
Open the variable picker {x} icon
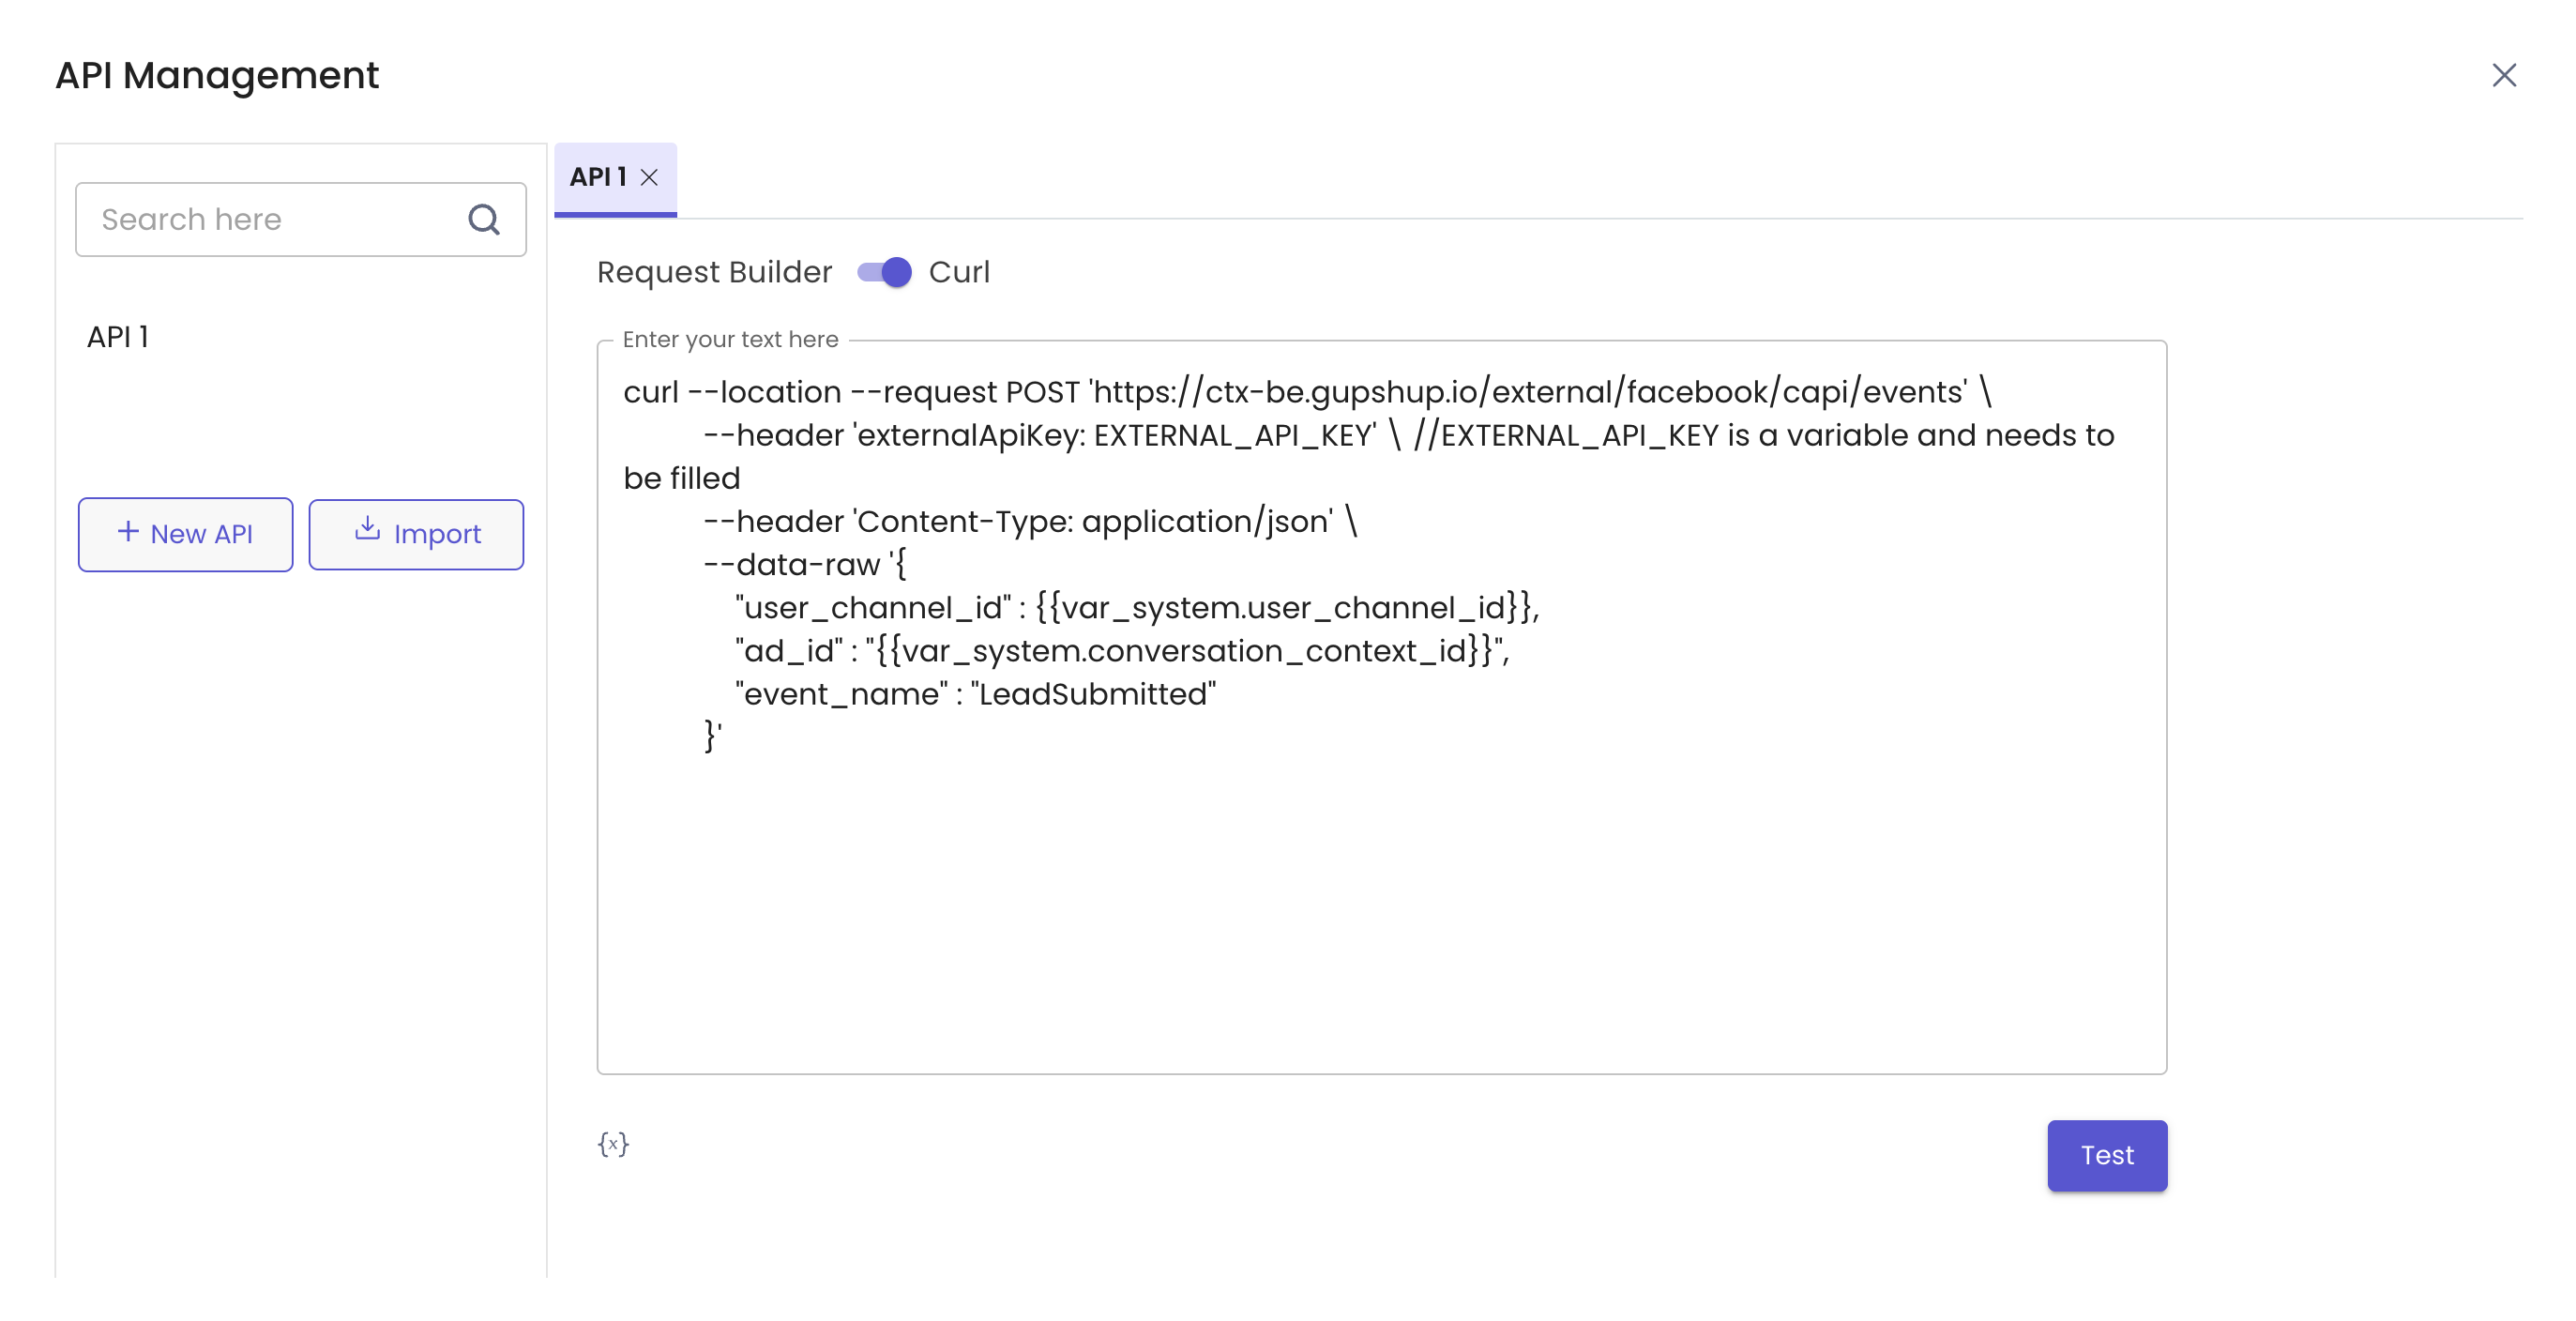pos(613,1144)
